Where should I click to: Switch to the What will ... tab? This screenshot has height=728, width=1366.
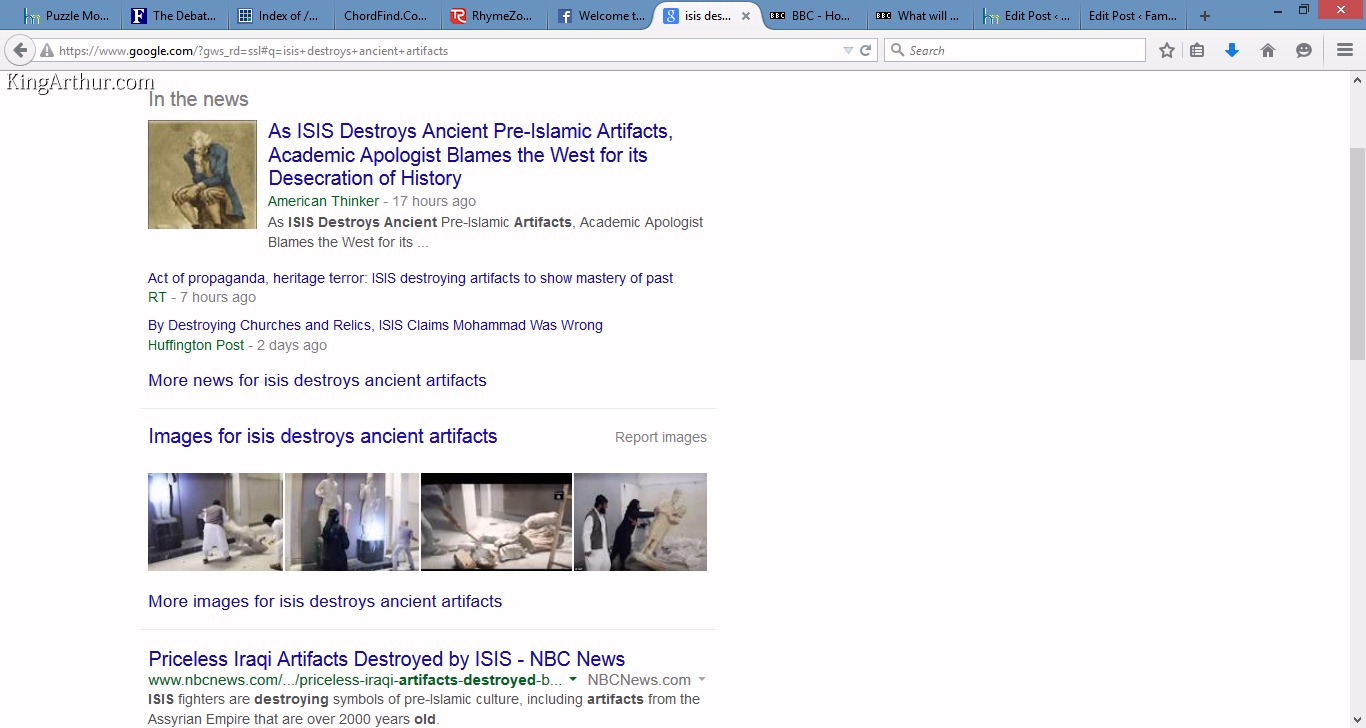click(x=919, y=16)
